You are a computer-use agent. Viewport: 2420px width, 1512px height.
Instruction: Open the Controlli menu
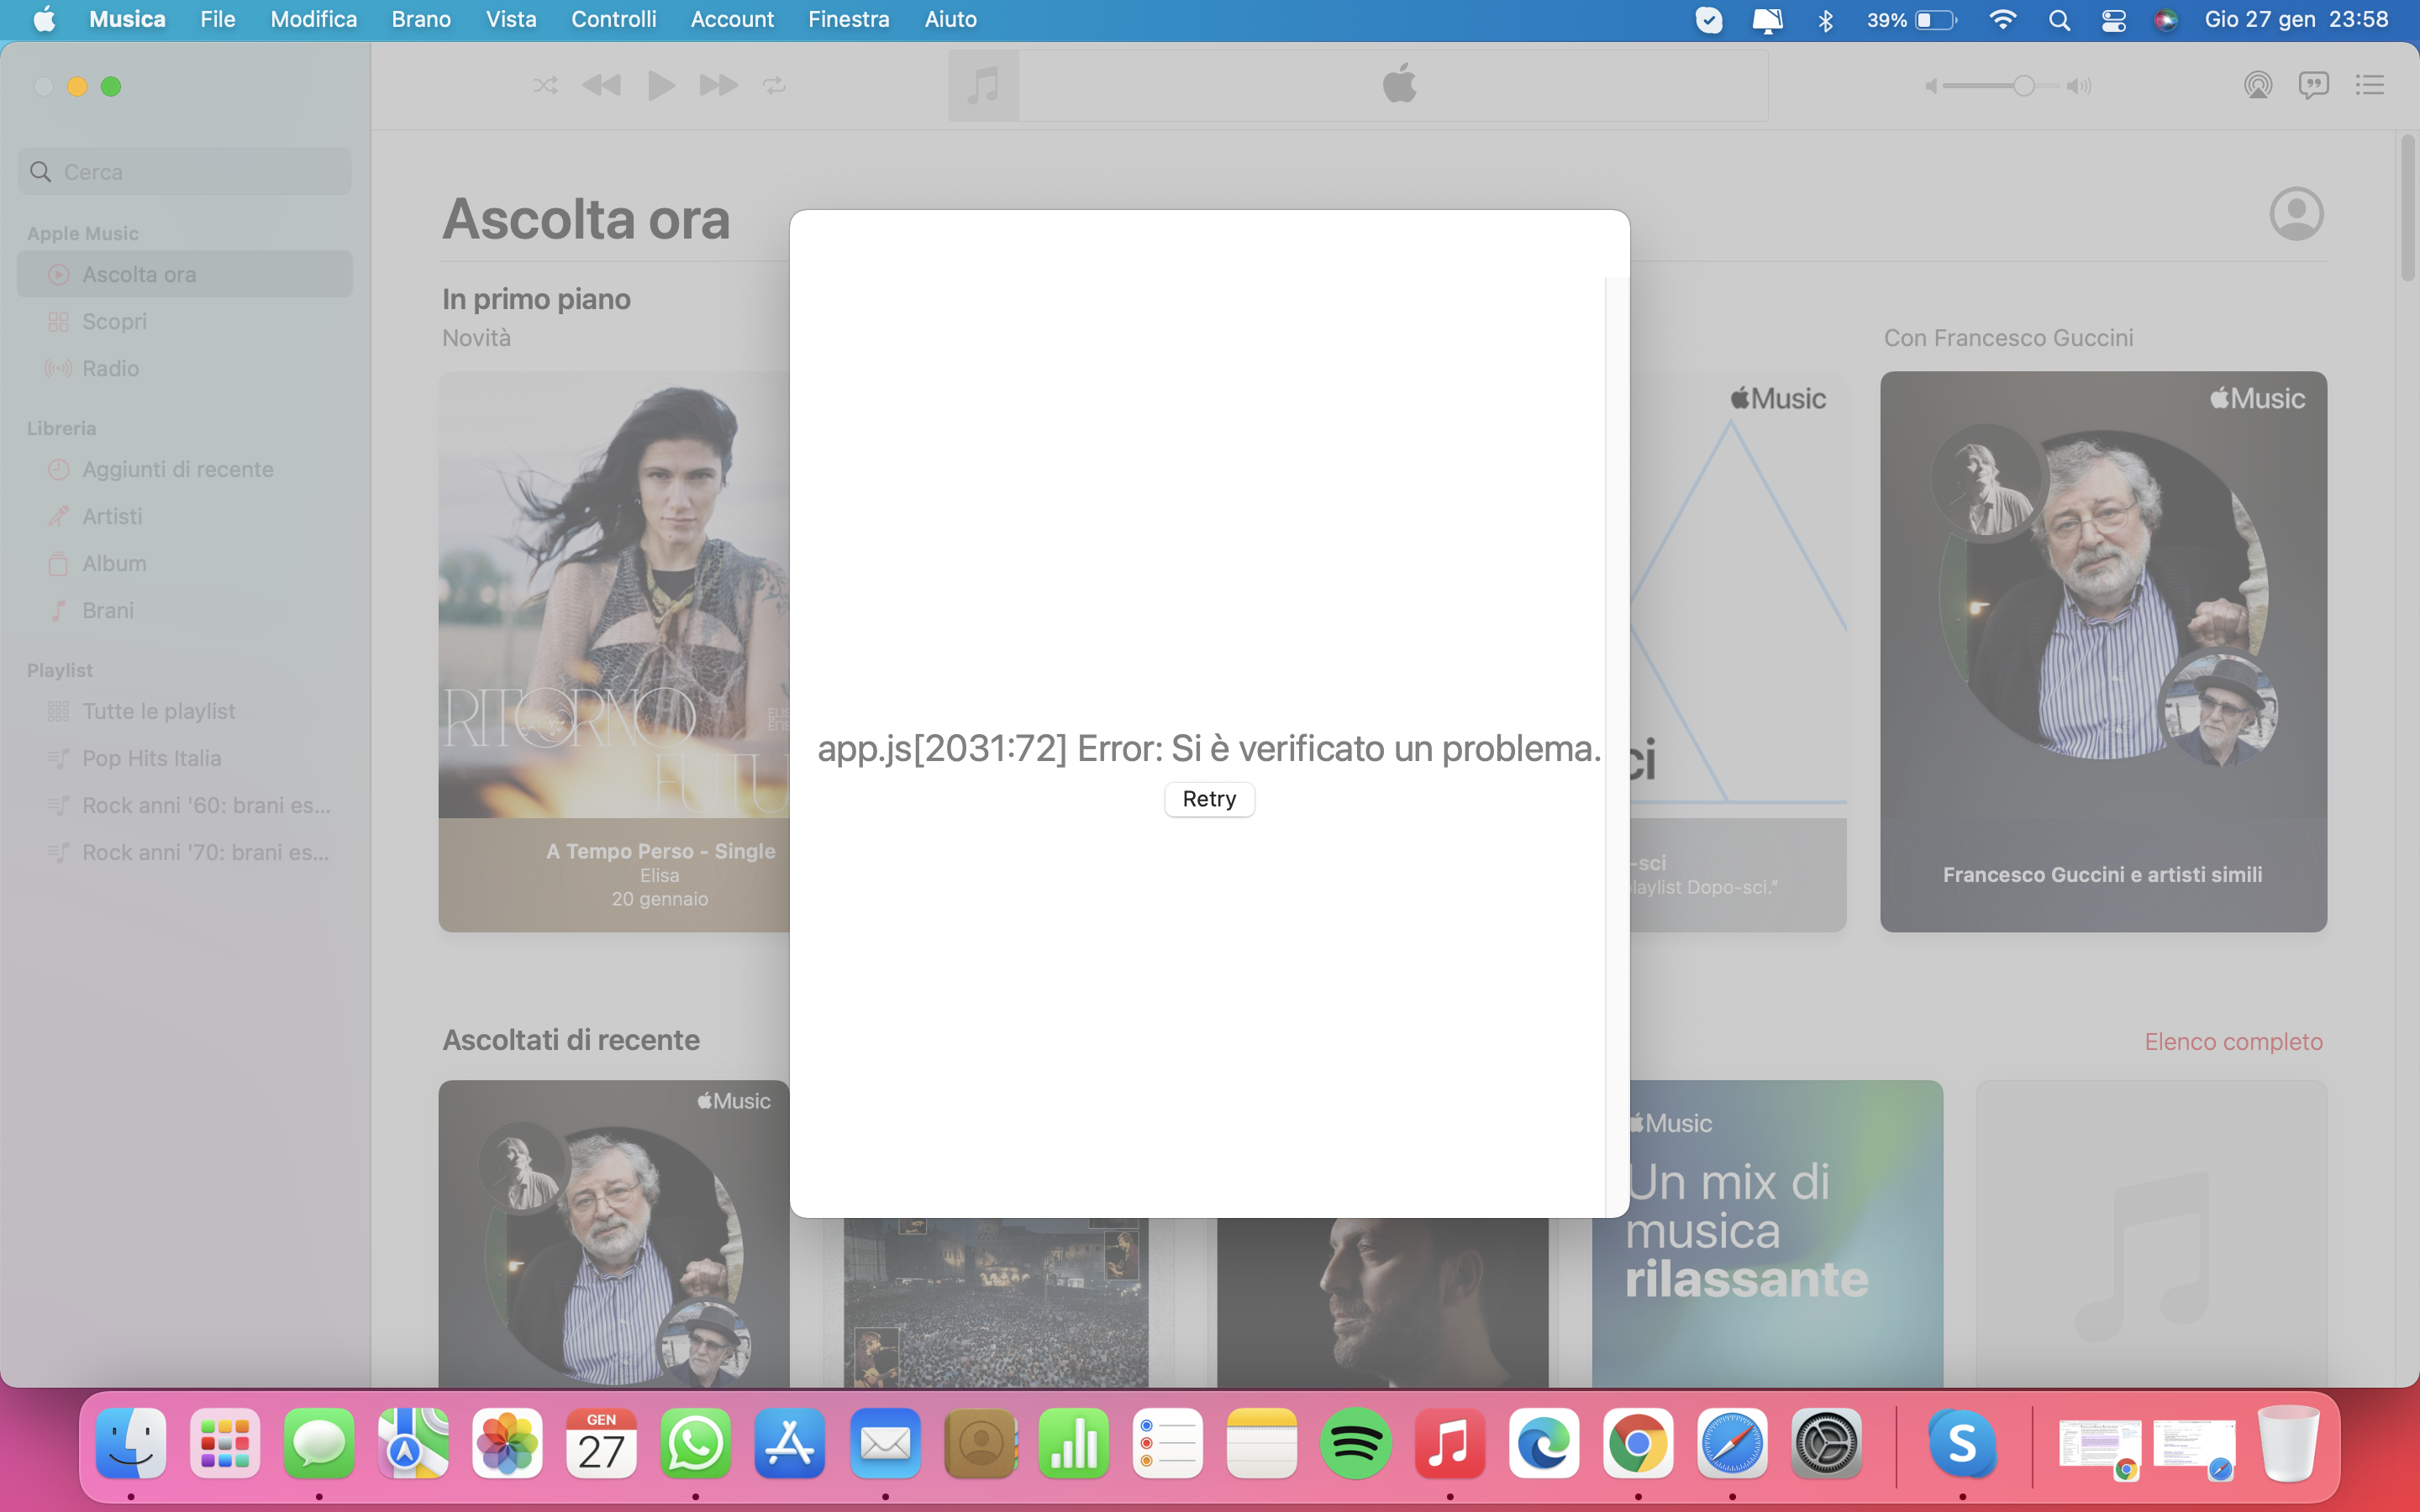[613, 19]
